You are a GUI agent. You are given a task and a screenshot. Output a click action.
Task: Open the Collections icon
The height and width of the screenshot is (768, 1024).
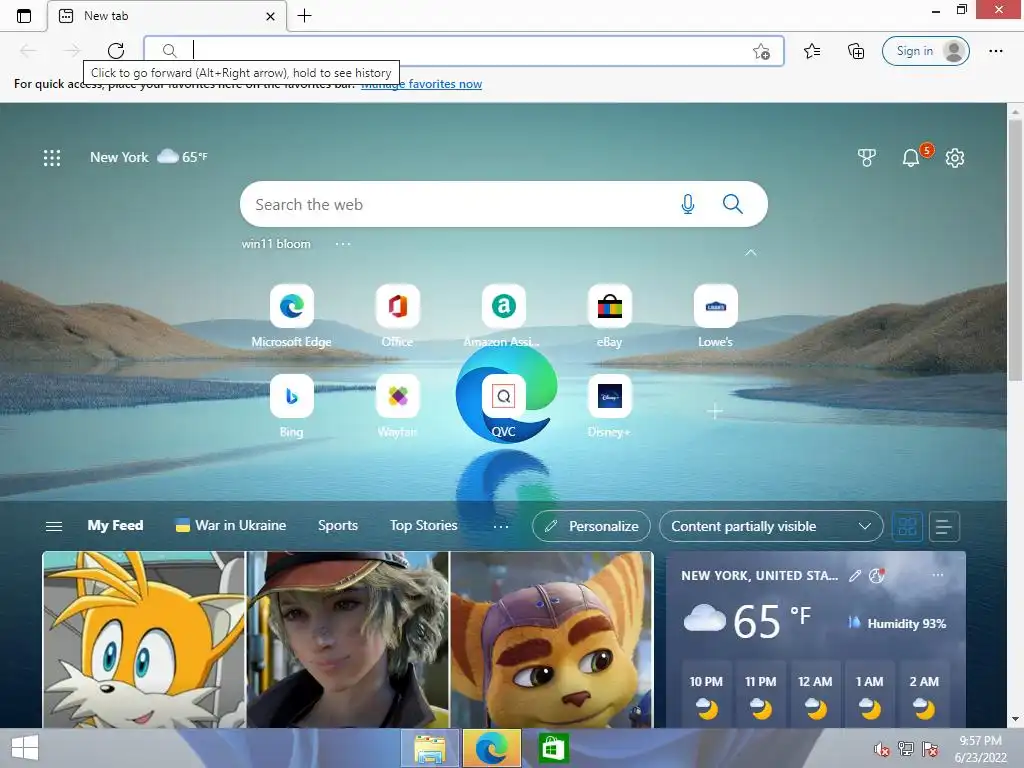(856, 51)
